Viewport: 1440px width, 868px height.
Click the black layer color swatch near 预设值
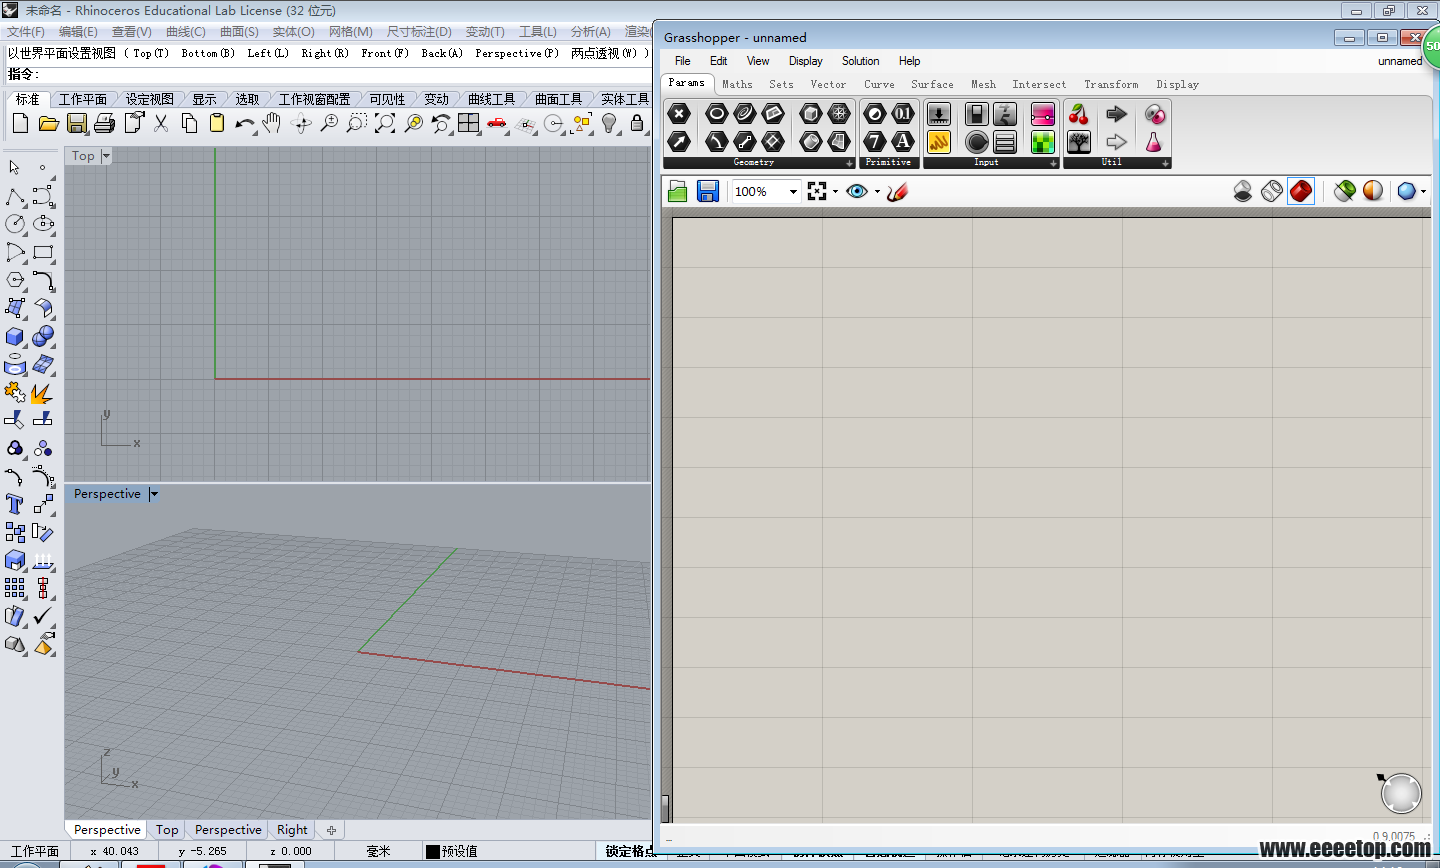pyautogui.click(x=433, y=851)
